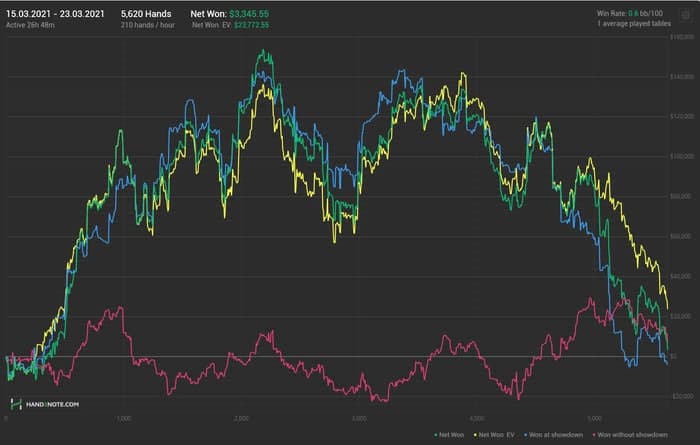This screenshot has height=445, width=700.
Task: Click the Net Won EV $23,772.55 value
Action: click(248, 23)
